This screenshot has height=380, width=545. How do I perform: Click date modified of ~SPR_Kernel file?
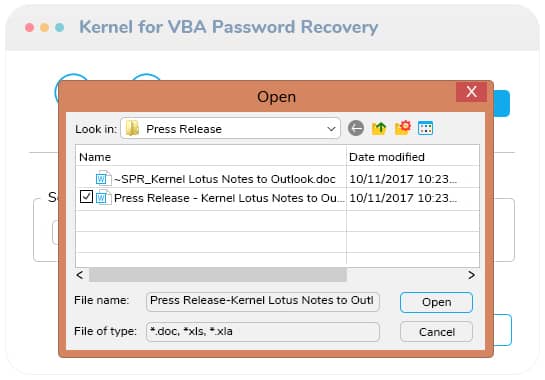[403, 179]
